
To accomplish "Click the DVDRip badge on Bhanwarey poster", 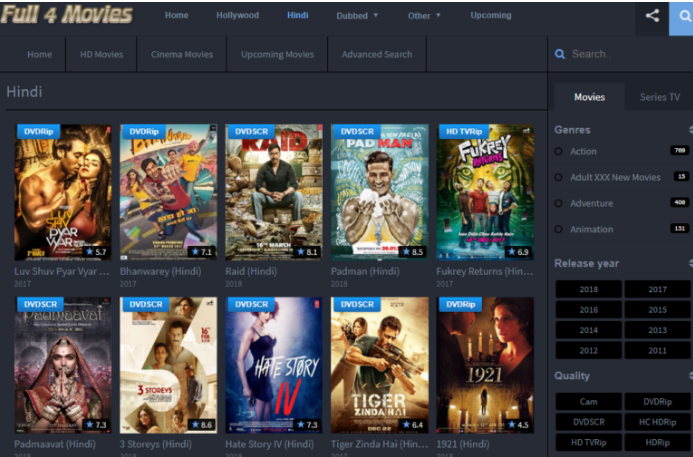I will [145, 131].
